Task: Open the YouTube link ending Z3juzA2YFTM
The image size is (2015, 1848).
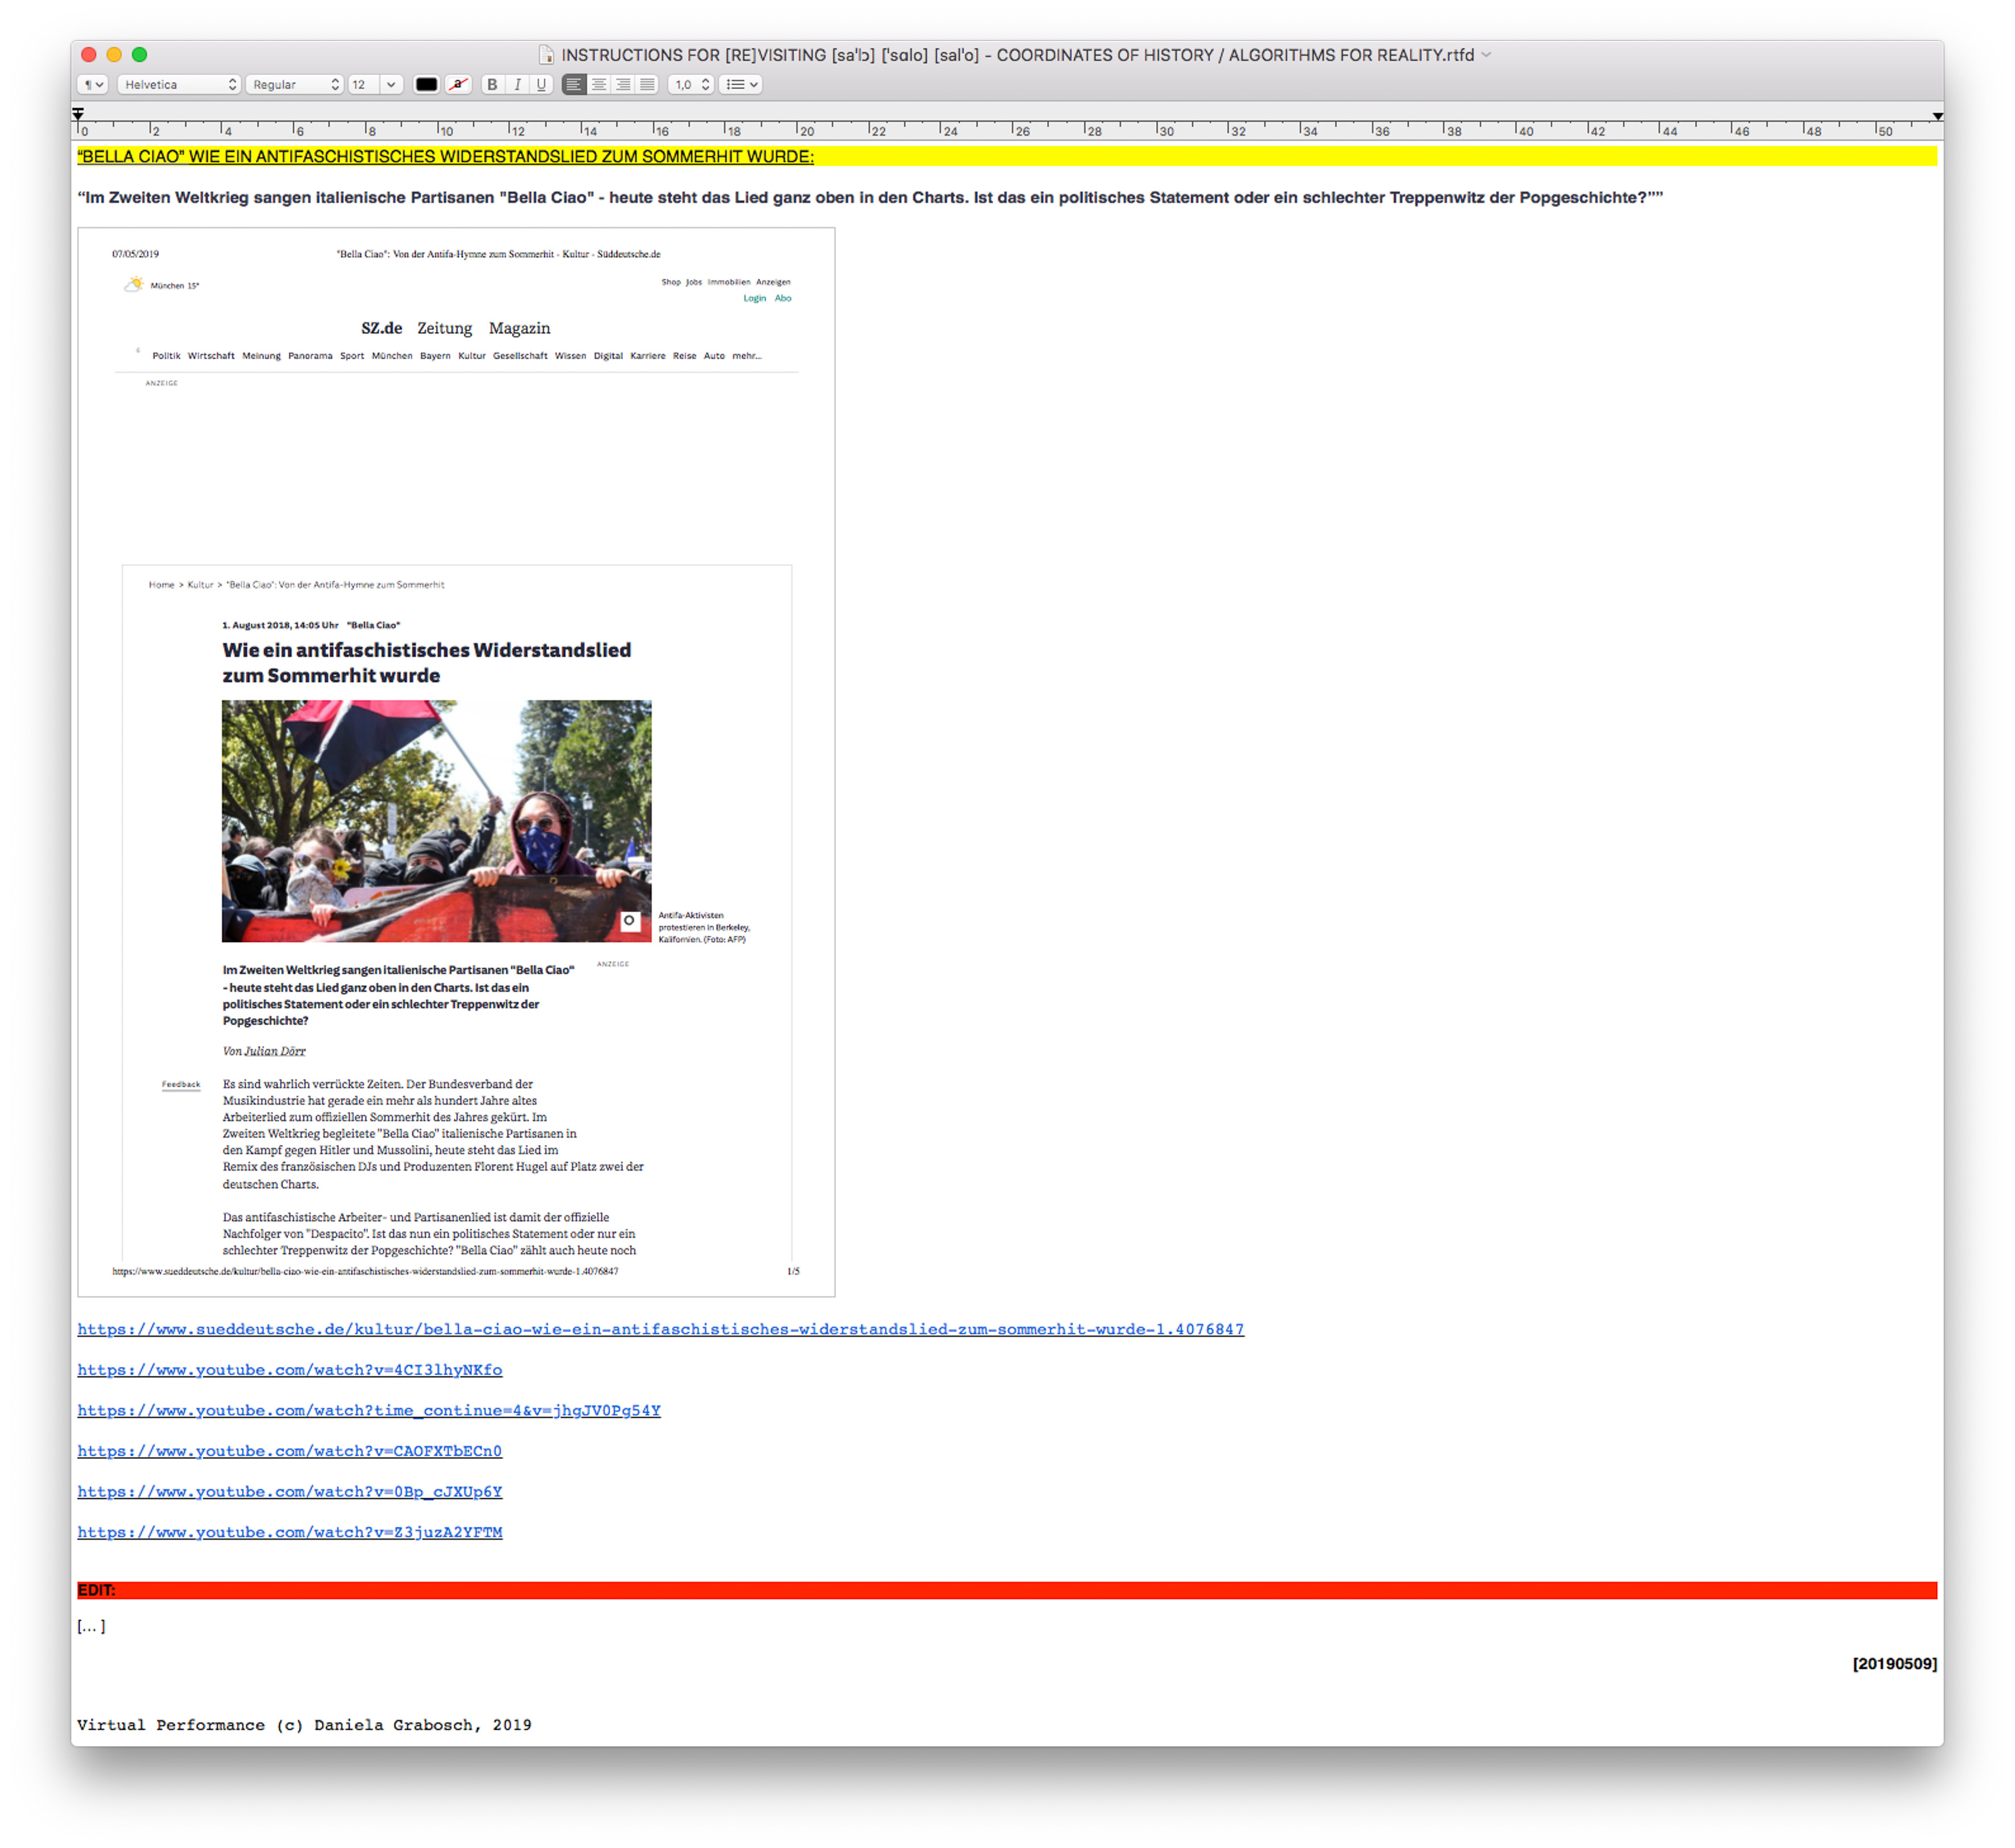Action: pos(290,1532)
